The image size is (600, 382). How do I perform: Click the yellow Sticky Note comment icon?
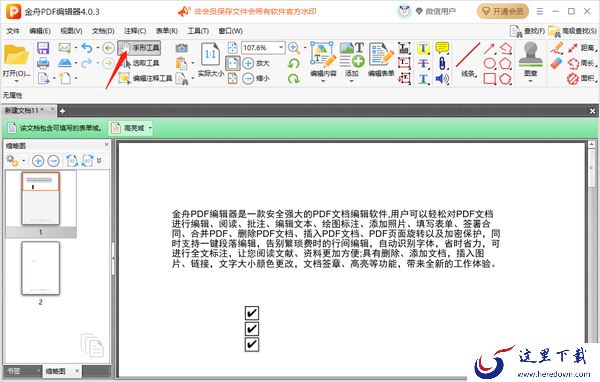click(x=442, y=48)
